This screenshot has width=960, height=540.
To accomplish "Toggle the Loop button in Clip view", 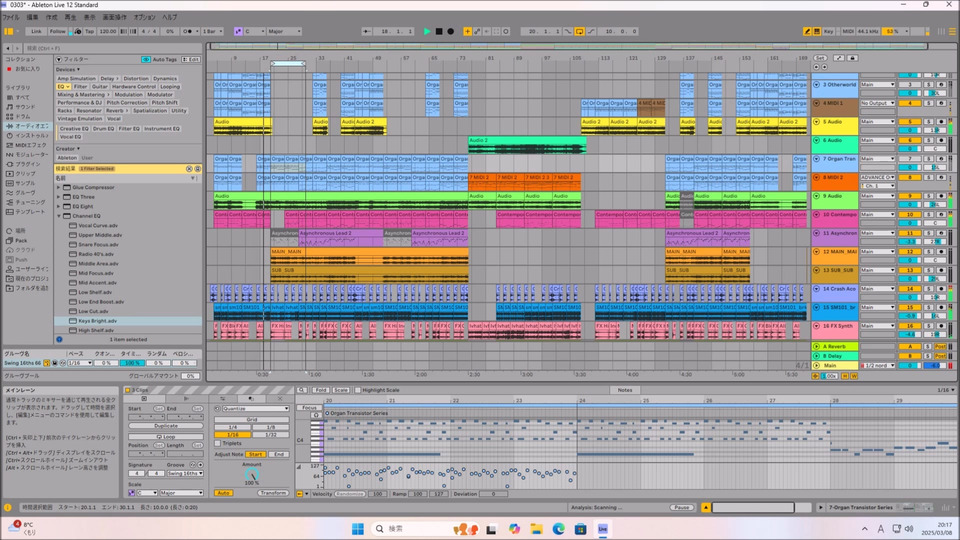I will click(x=166, y=437).
